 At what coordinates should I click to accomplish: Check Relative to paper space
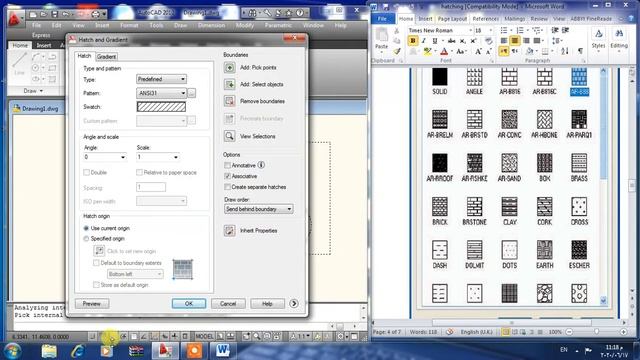point(139,173)
